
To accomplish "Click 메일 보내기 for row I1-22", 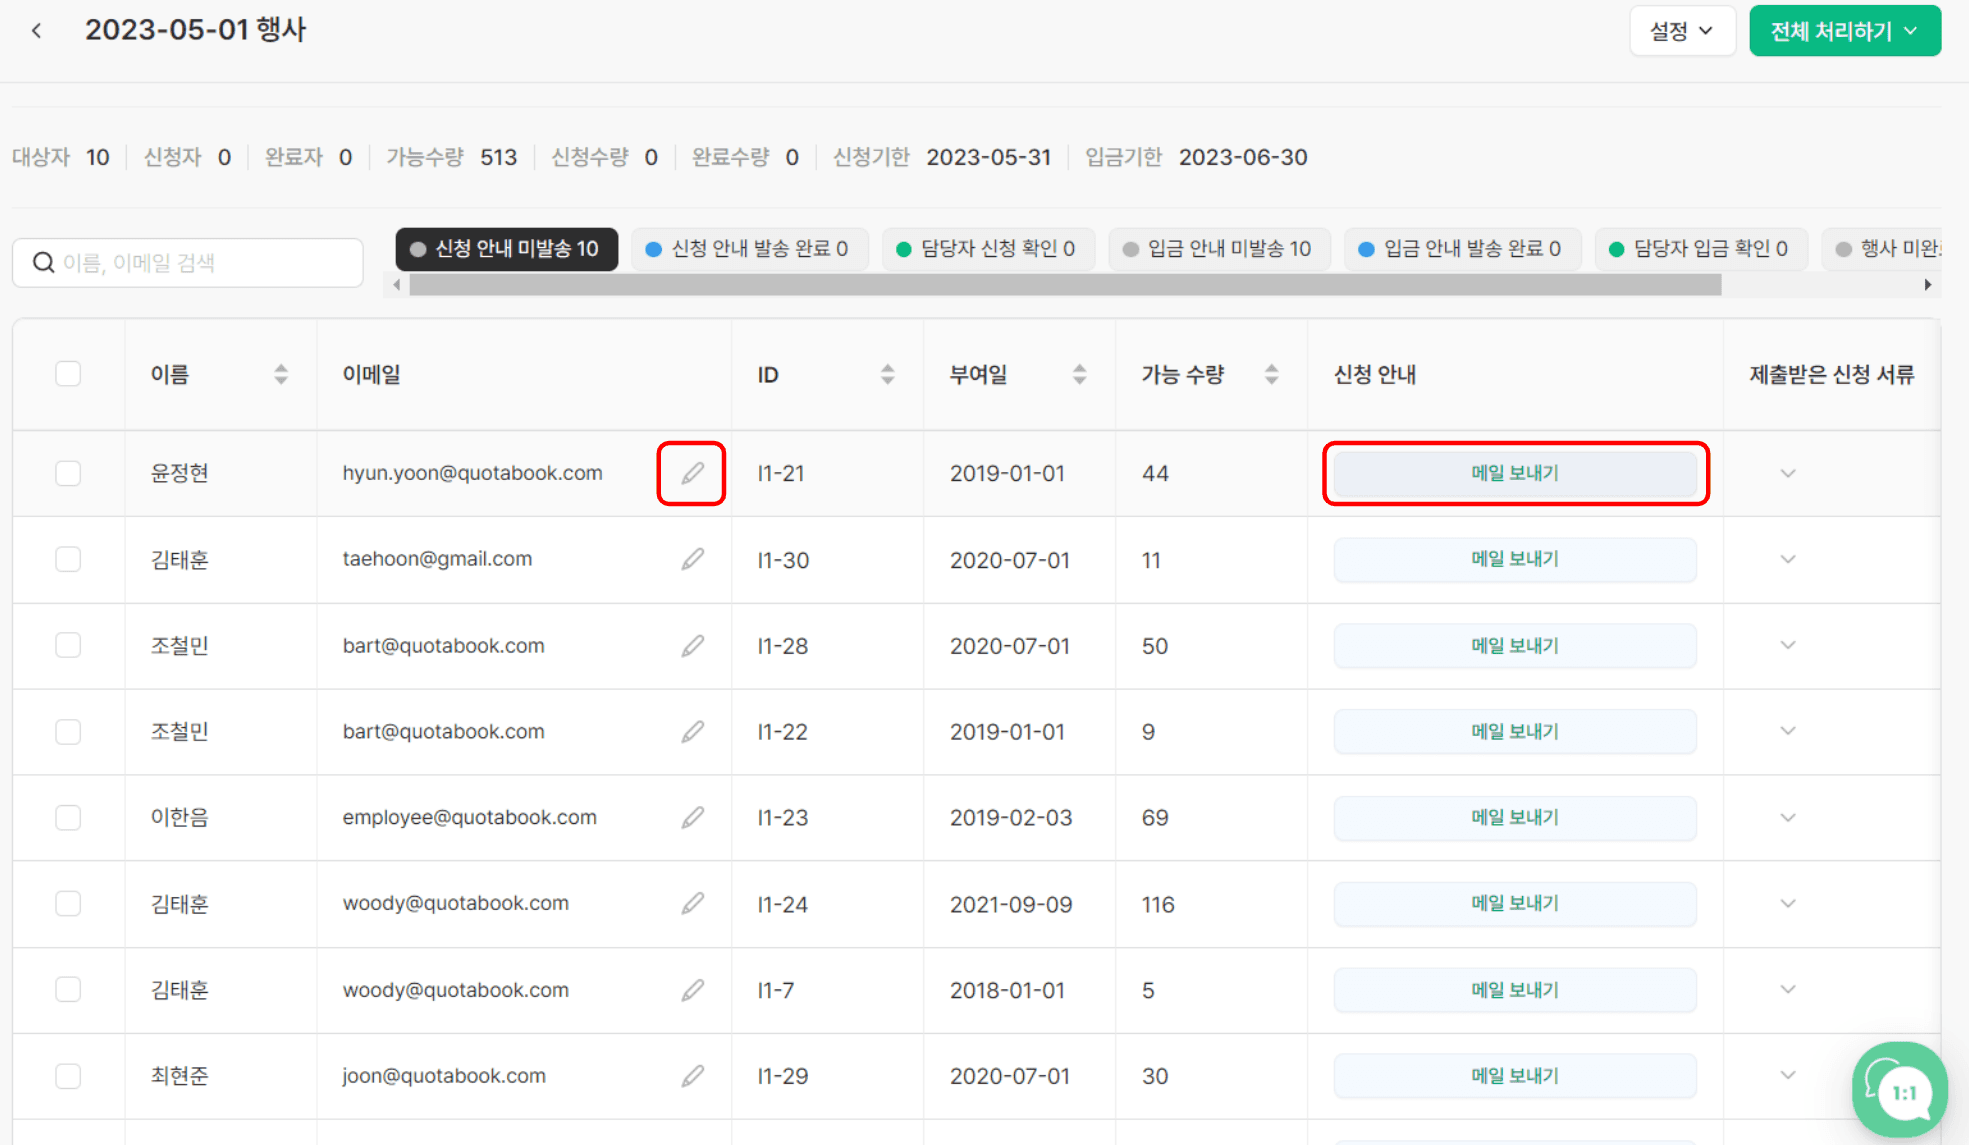I will tap(1515, 732).
